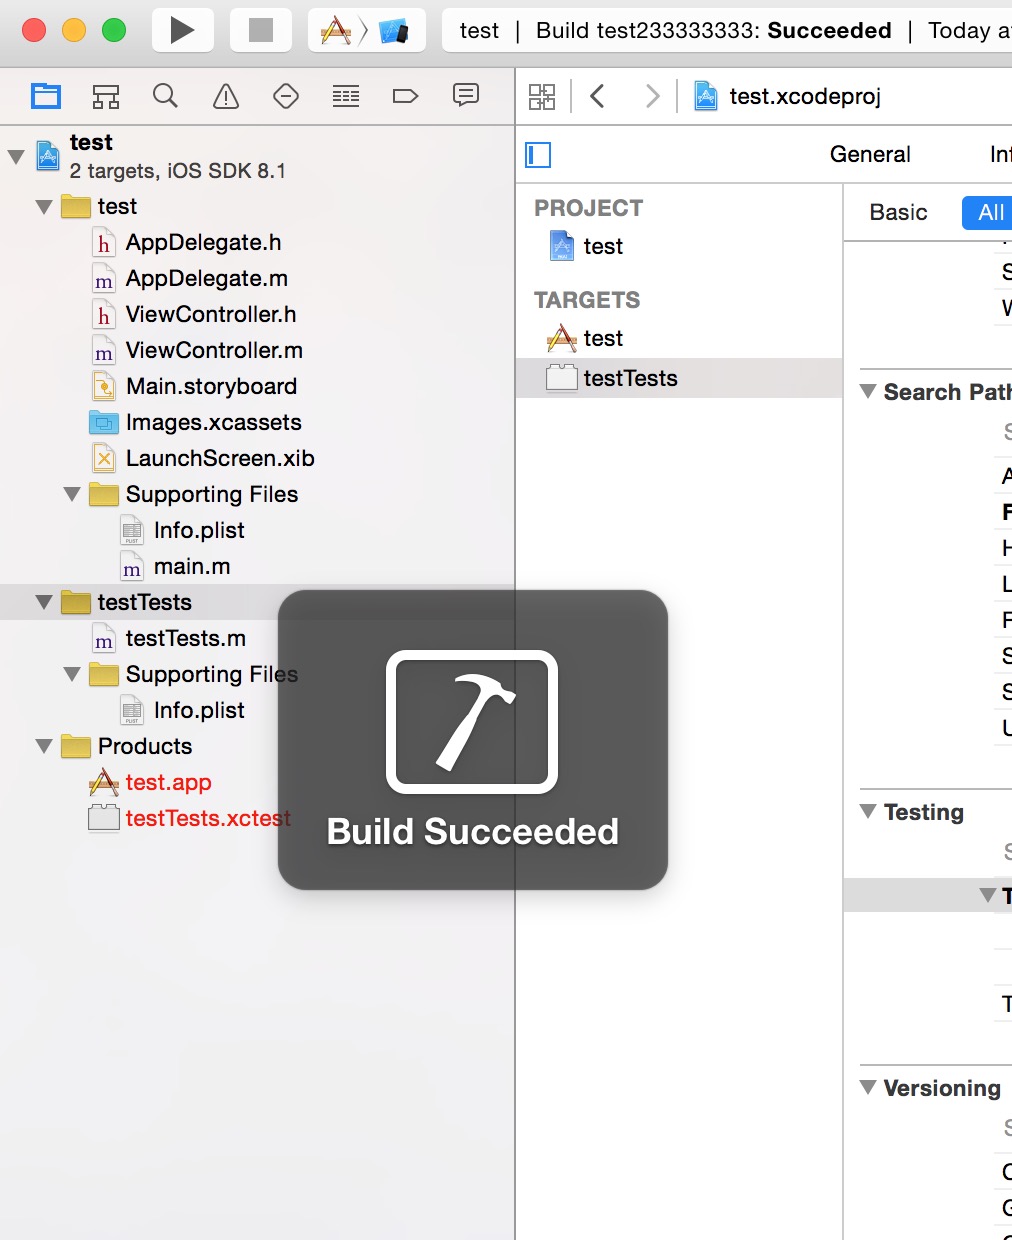1012x1240 pixels.
Task: Go forward in editor history
Action: point(652,96)
